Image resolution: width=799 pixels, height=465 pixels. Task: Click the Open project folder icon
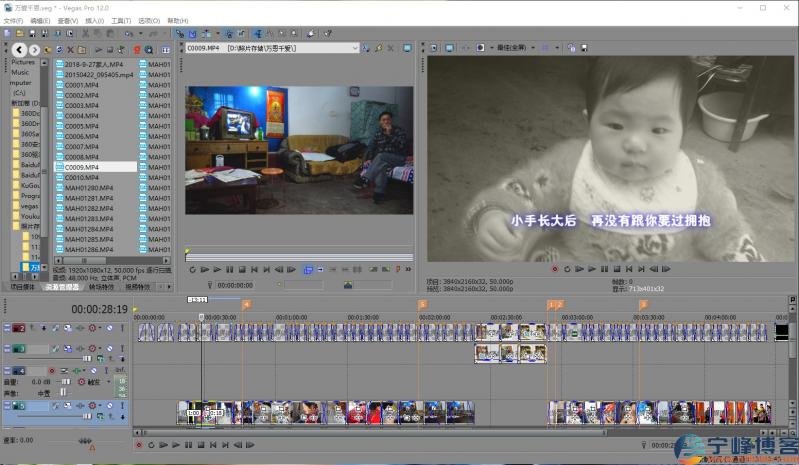coord(19,34)
